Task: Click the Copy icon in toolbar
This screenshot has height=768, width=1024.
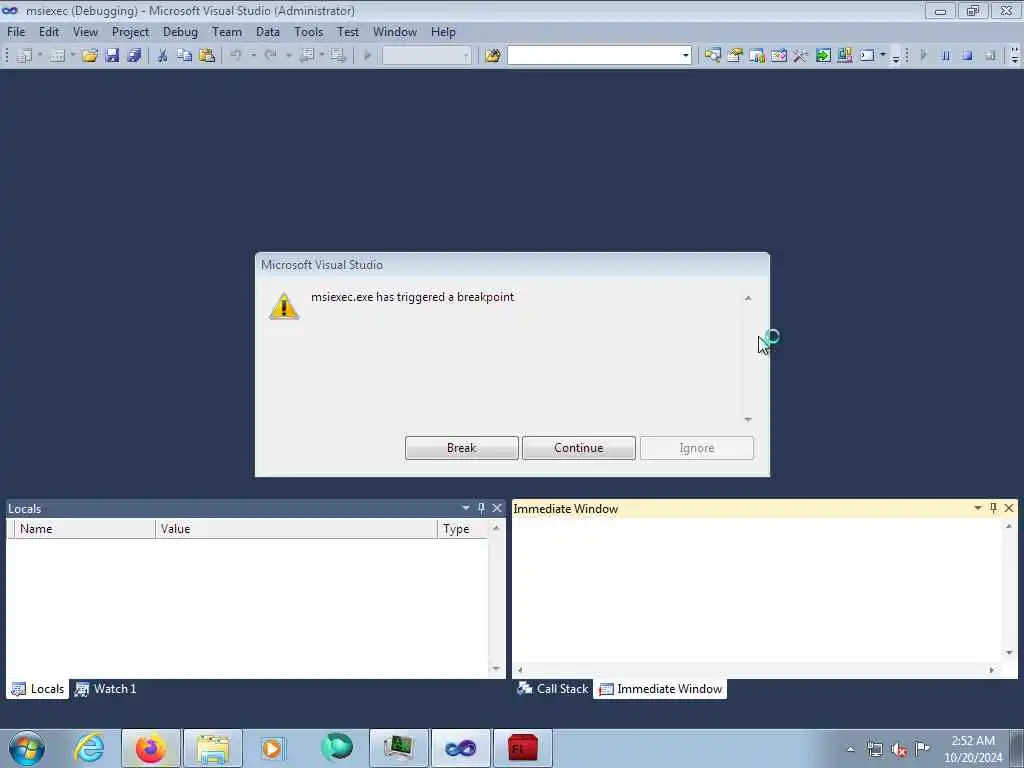Action: (x=185, y=56)
